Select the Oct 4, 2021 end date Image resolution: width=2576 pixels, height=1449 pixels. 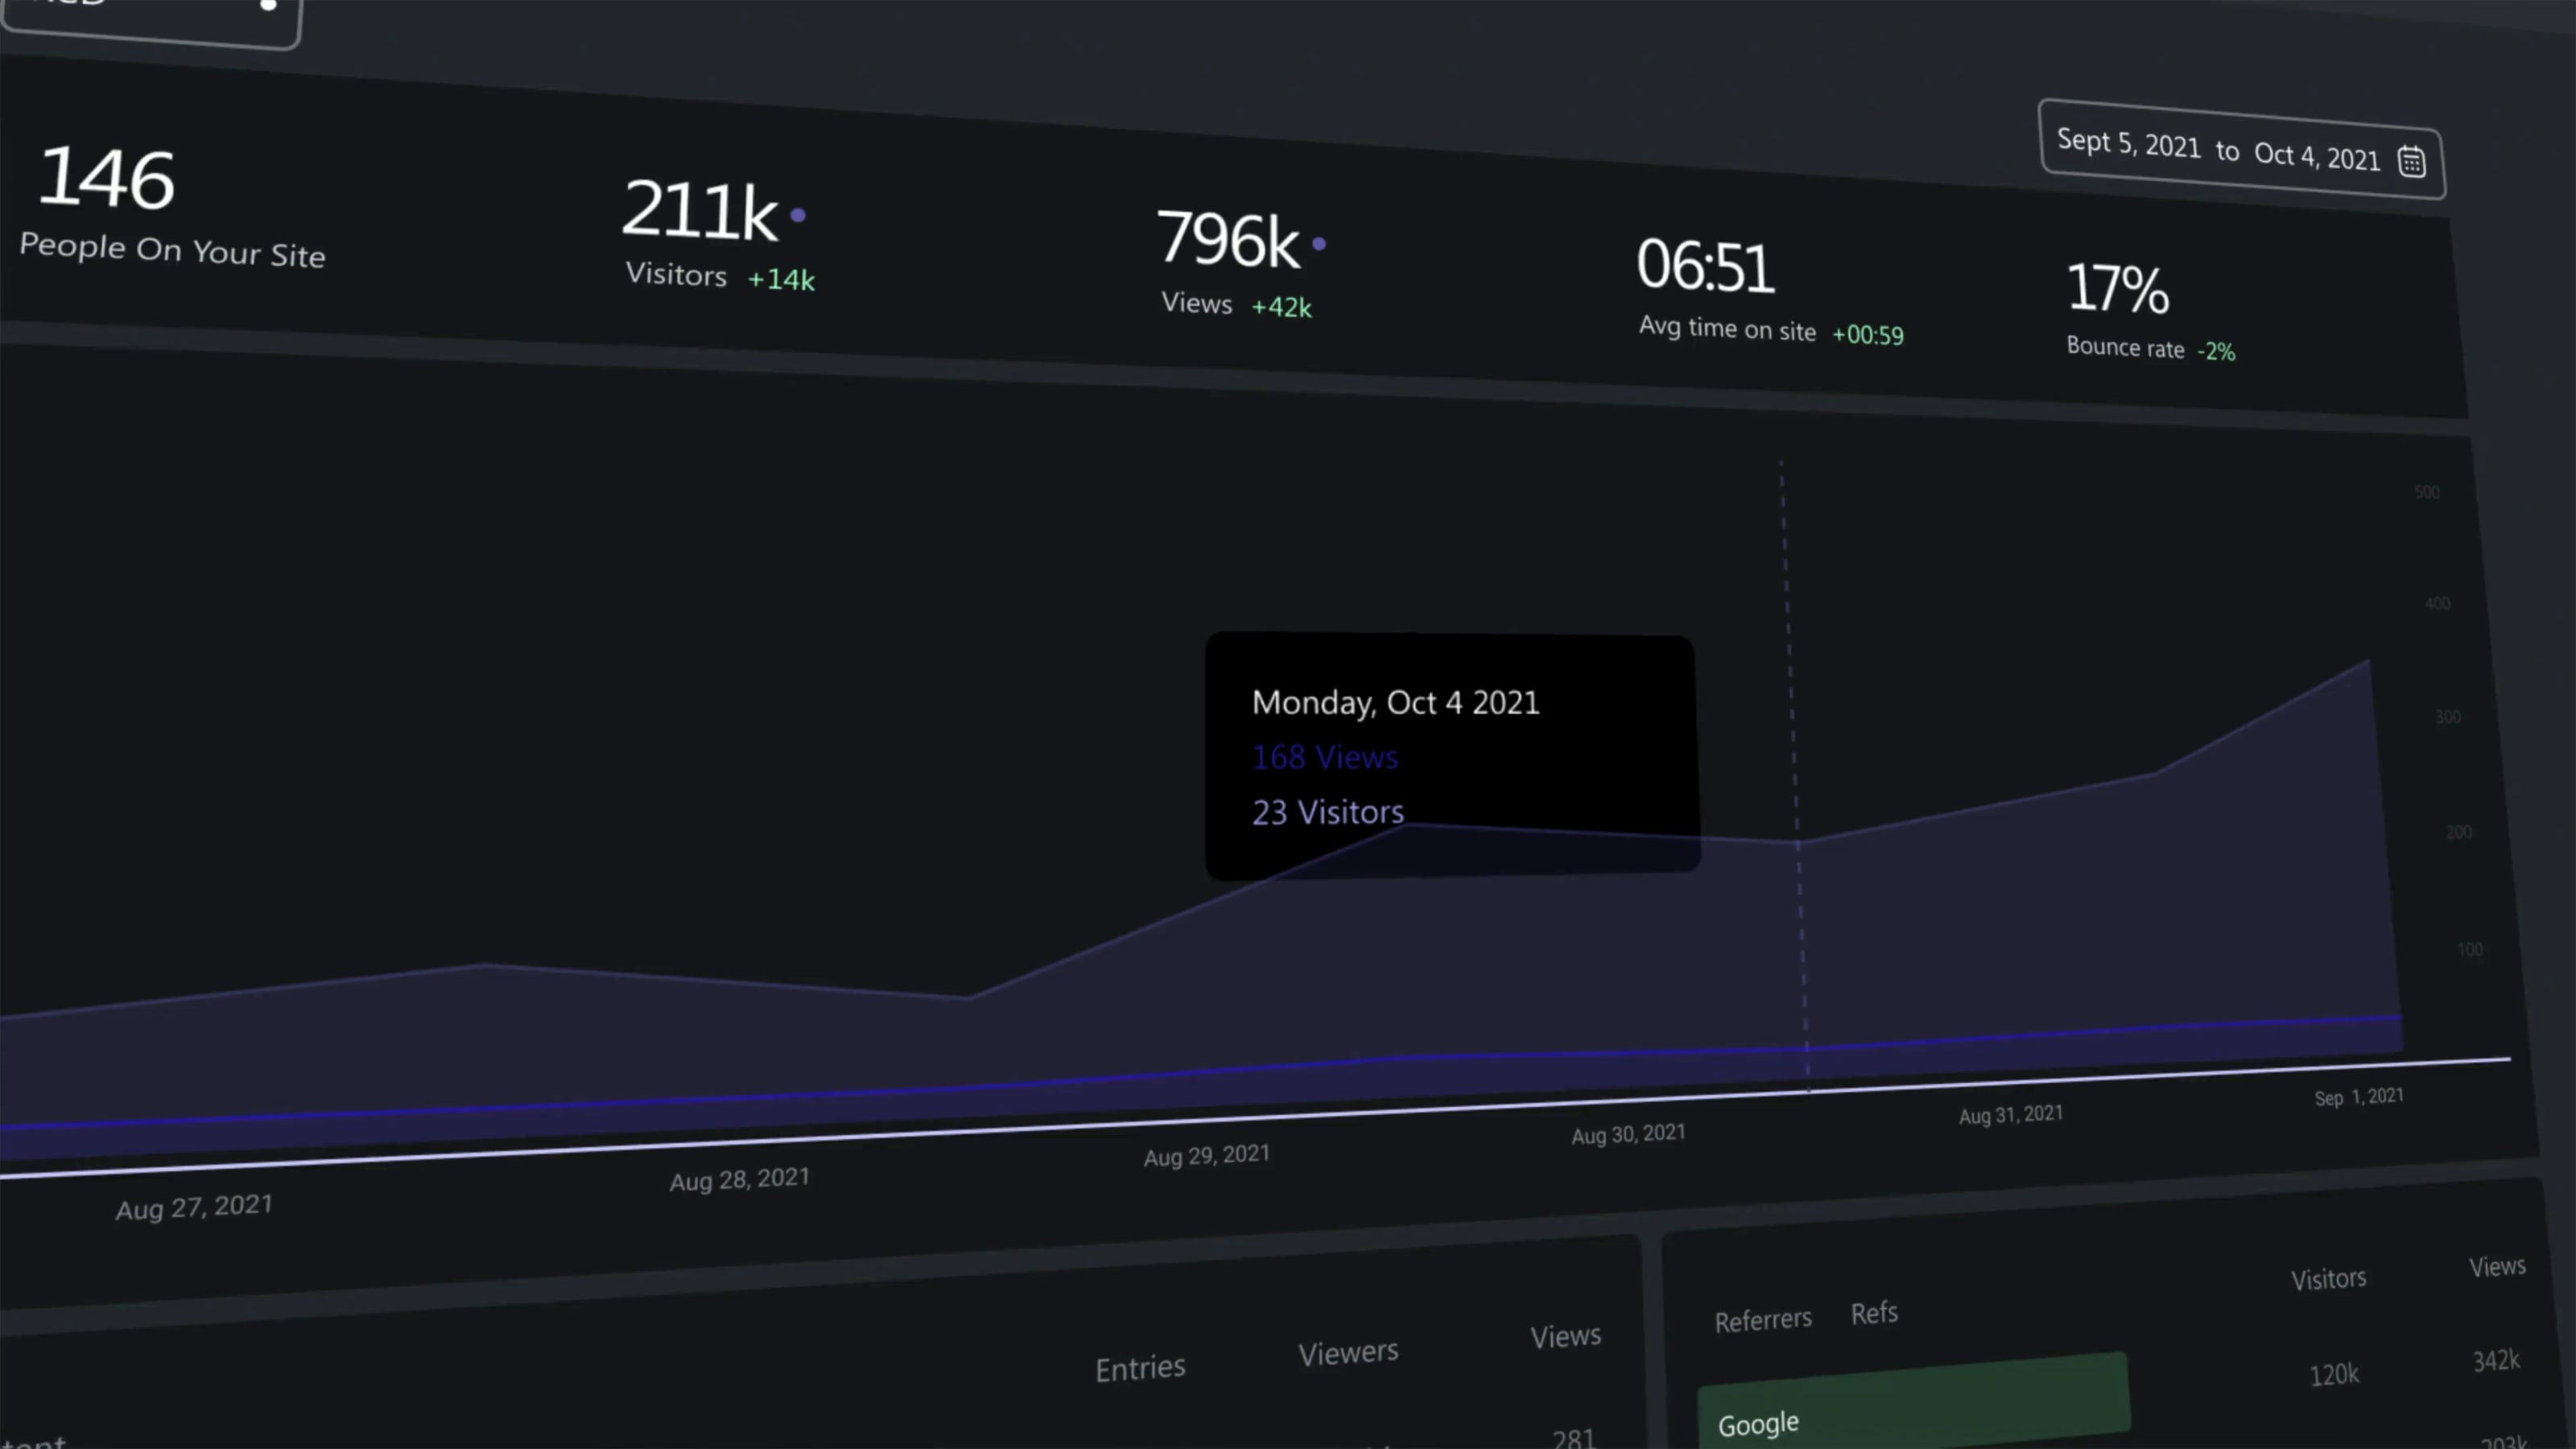coord(2316,156)
